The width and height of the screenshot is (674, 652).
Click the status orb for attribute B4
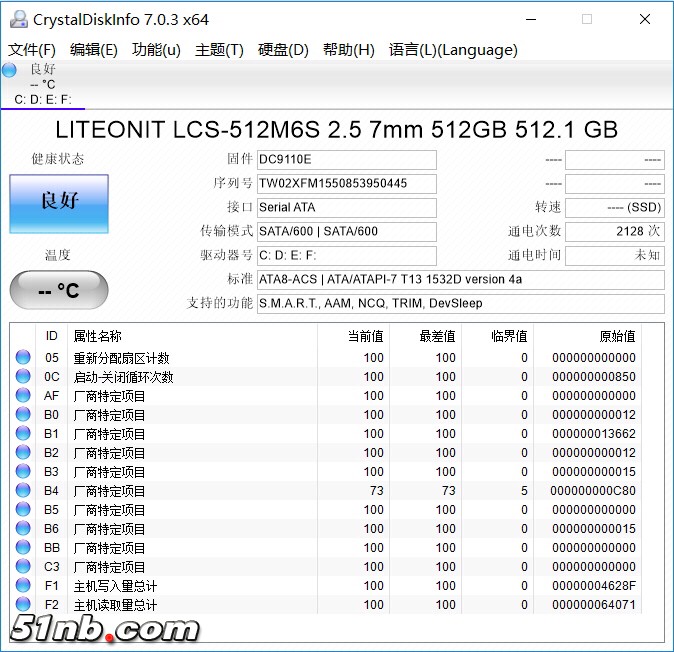click(x=23, y=491)
